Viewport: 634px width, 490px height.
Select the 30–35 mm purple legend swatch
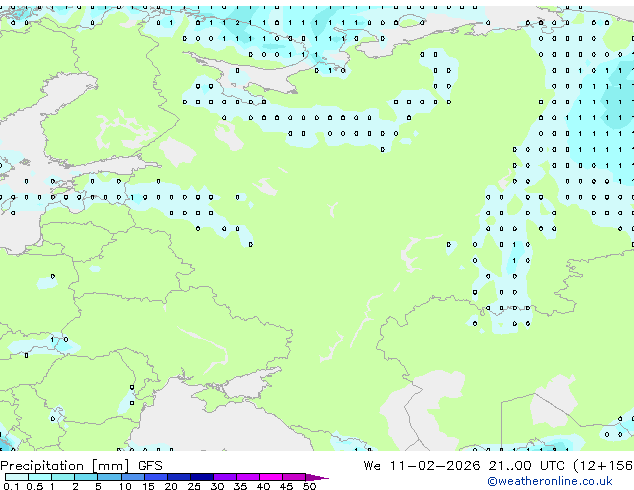click(x=224, y=477)
